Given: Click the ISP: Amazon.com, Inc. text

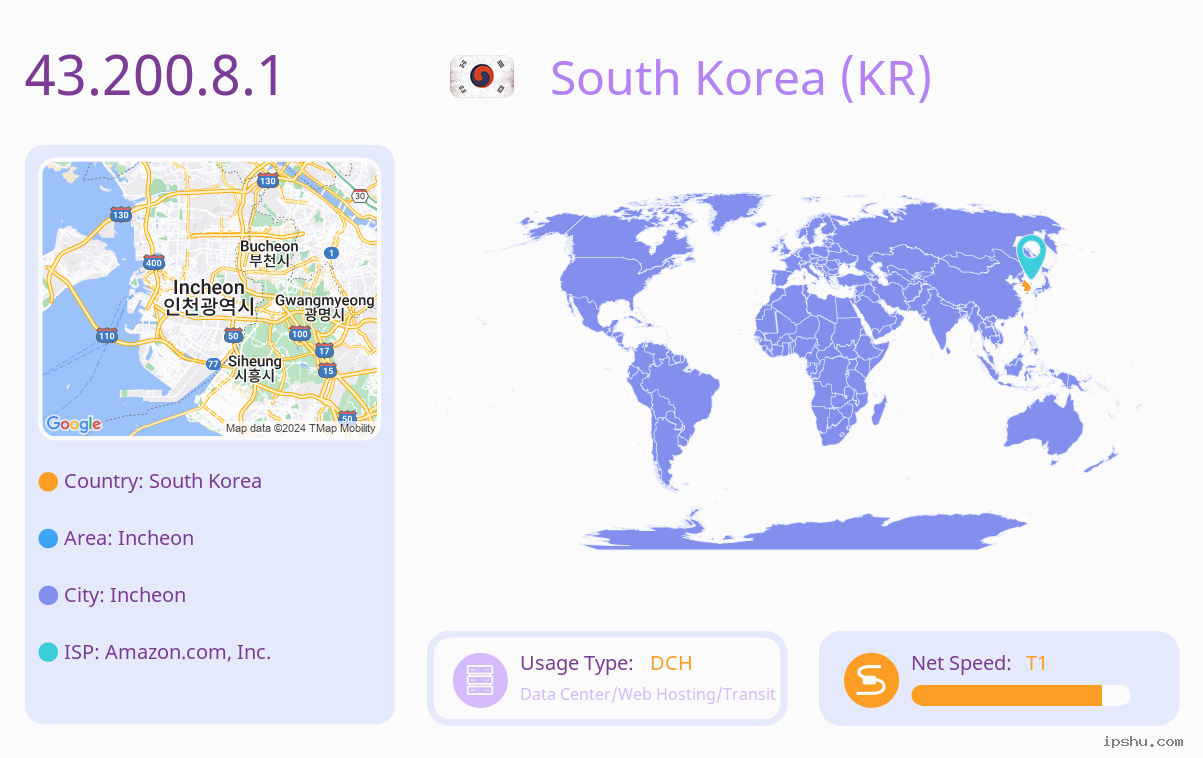Looking at the screenshot, I should point(168,652).
